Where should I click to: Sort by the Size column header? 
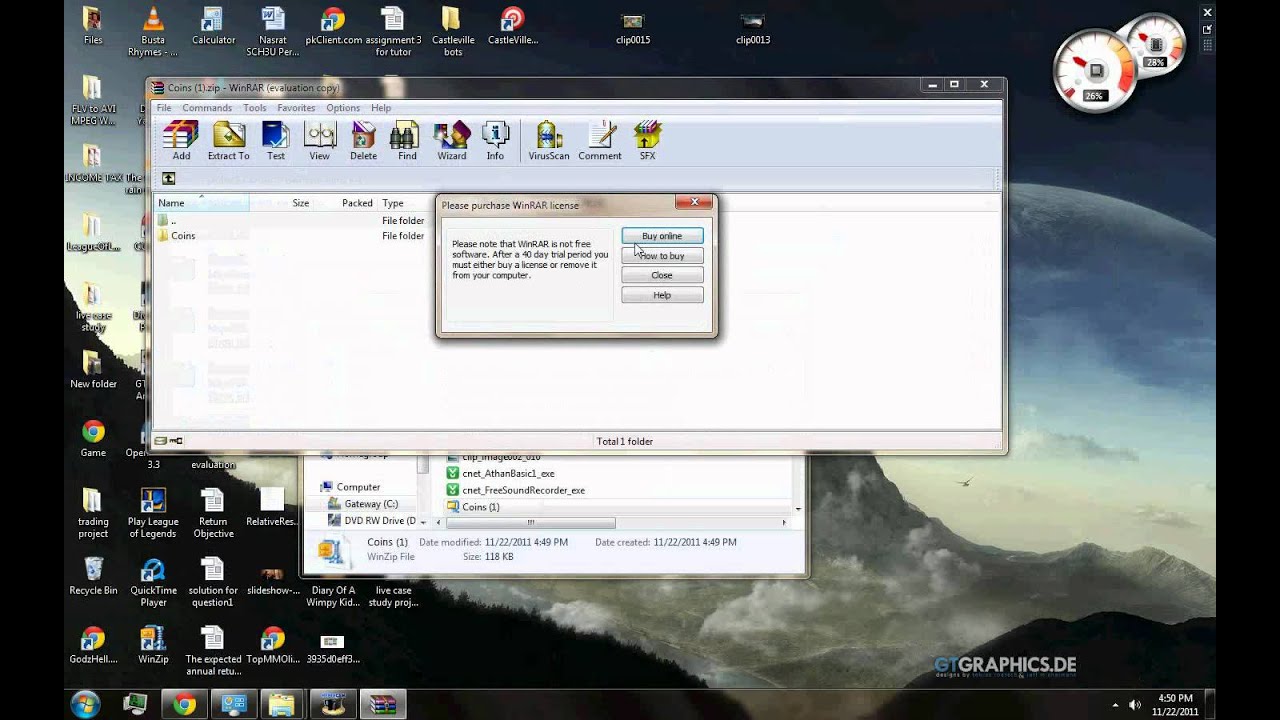300,203
